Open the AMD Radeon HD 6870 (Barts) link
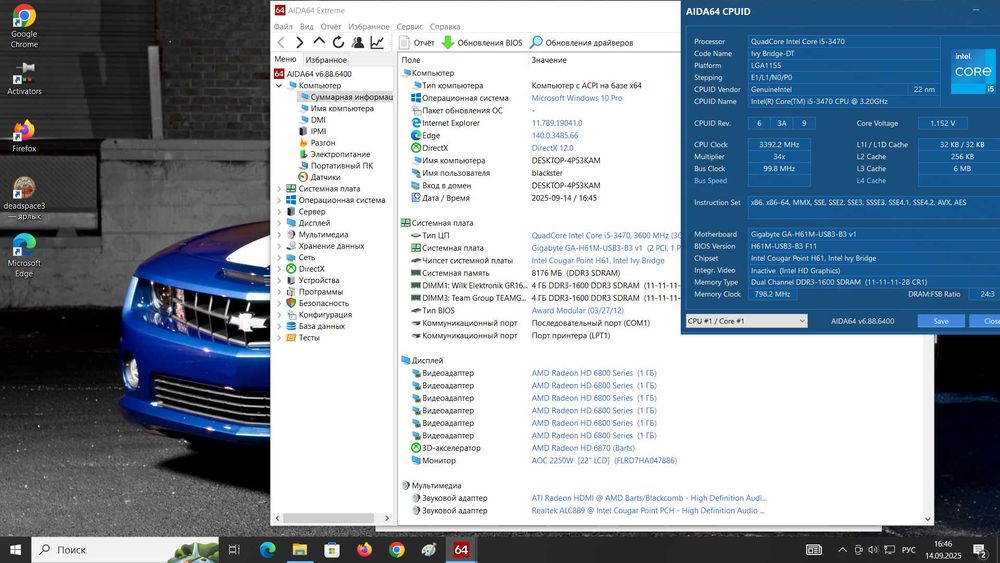Screen dimensions: 1000x563 (x=583, y=448)
